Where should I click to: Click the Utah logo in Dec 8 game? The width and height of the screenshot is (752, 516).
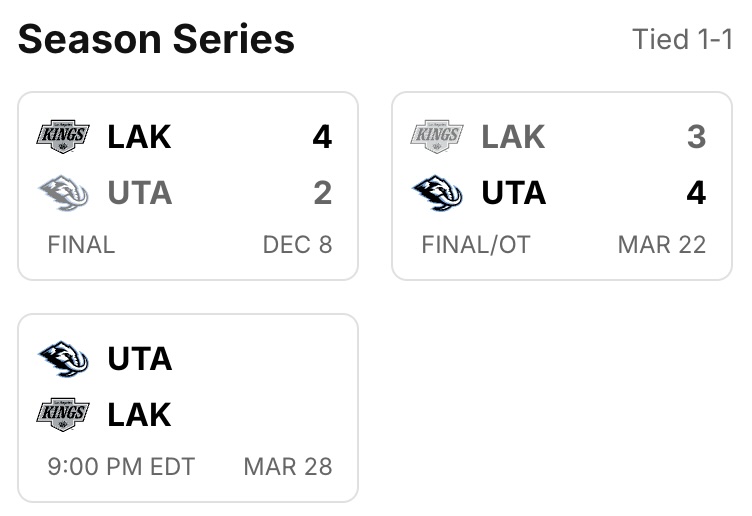[x=63, y=192]
